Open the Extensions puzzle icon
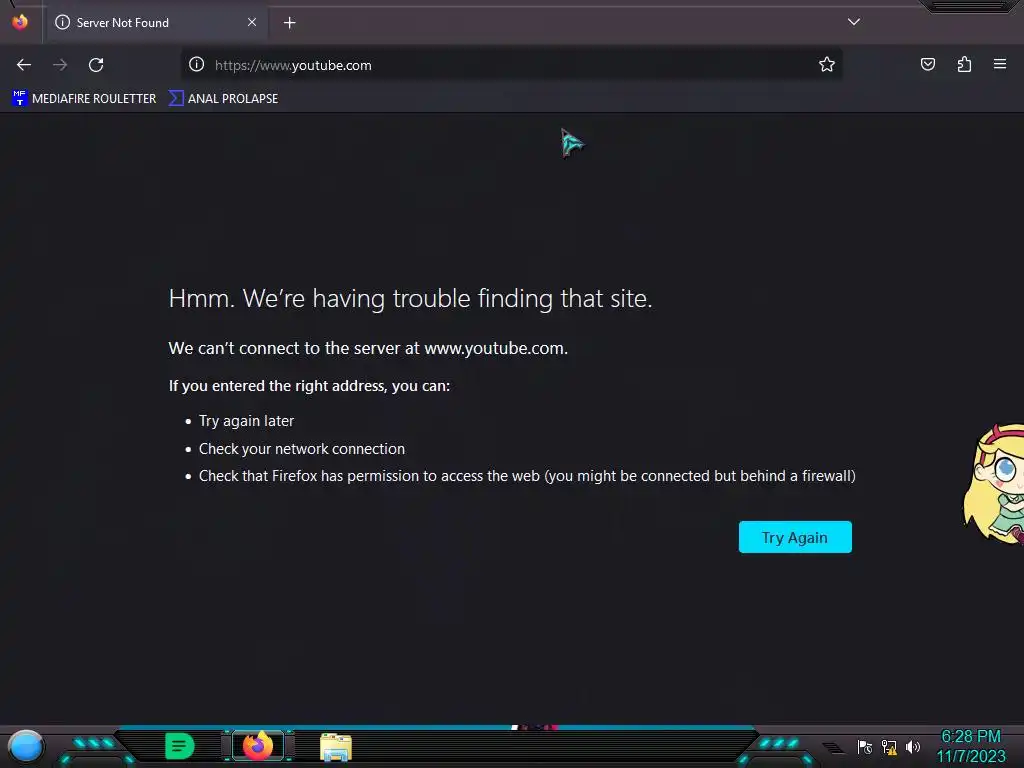 click(x=964, y=64)
